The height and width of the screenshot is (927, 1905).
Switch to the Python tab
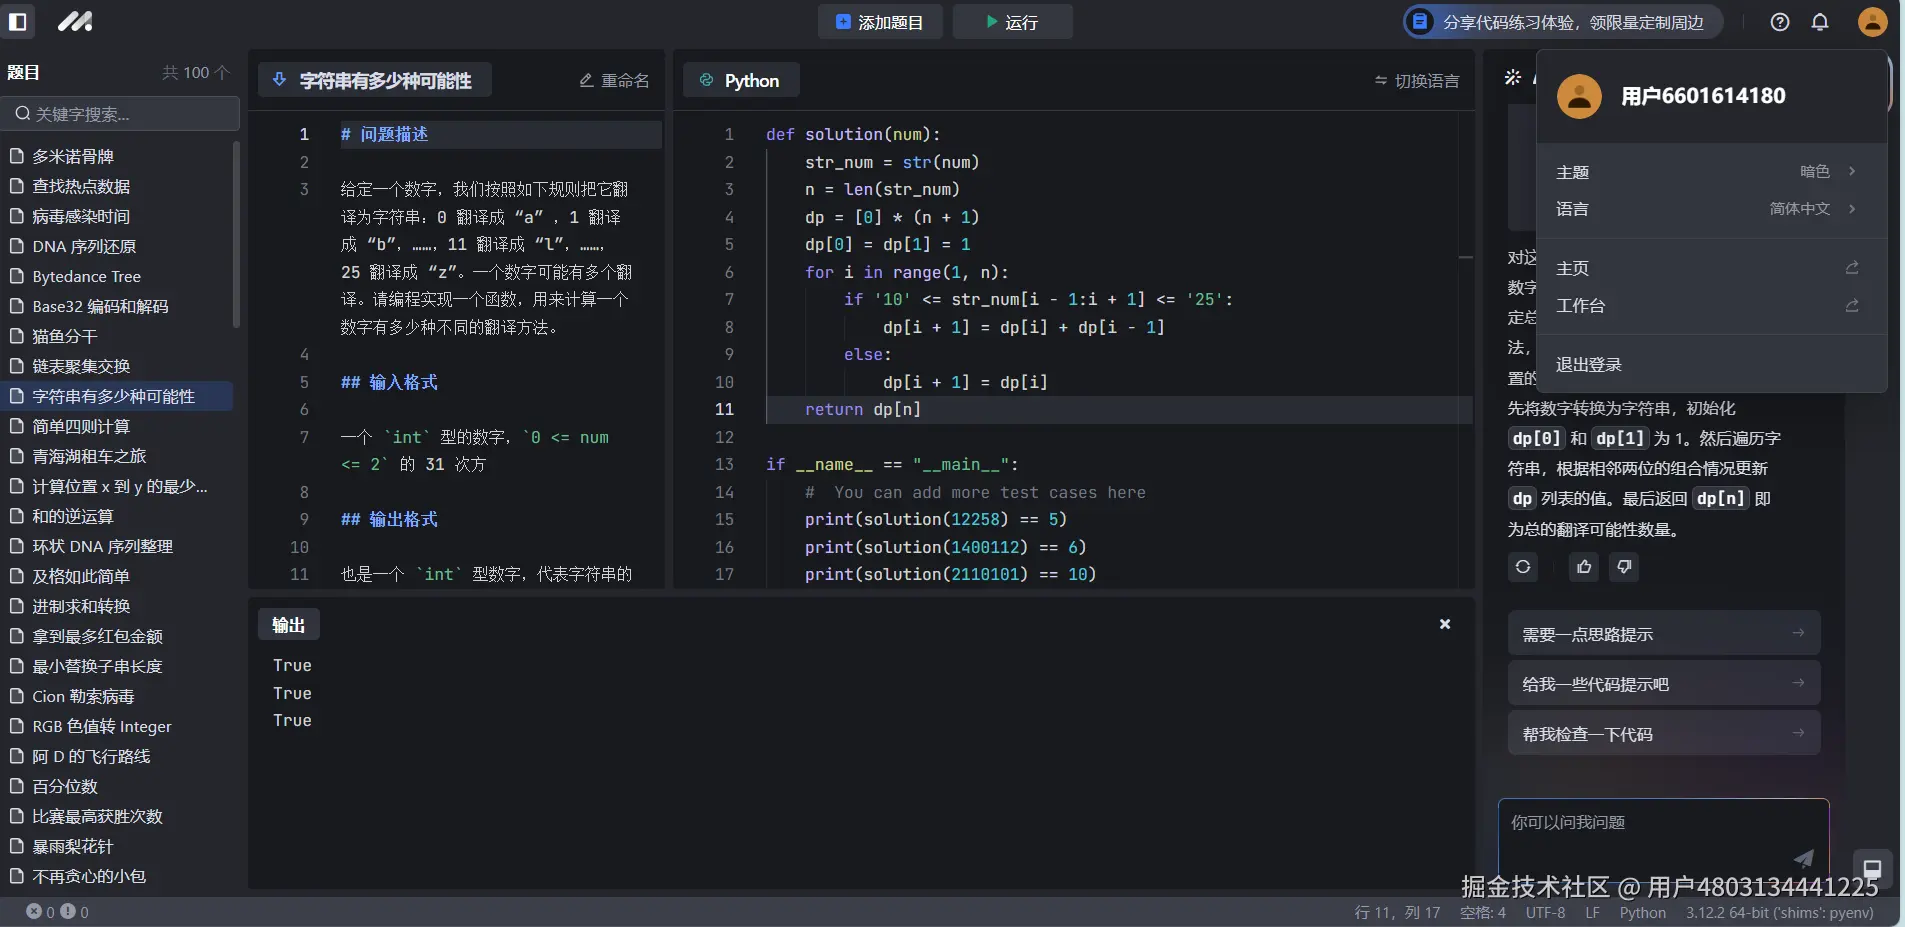click(741, 80)
